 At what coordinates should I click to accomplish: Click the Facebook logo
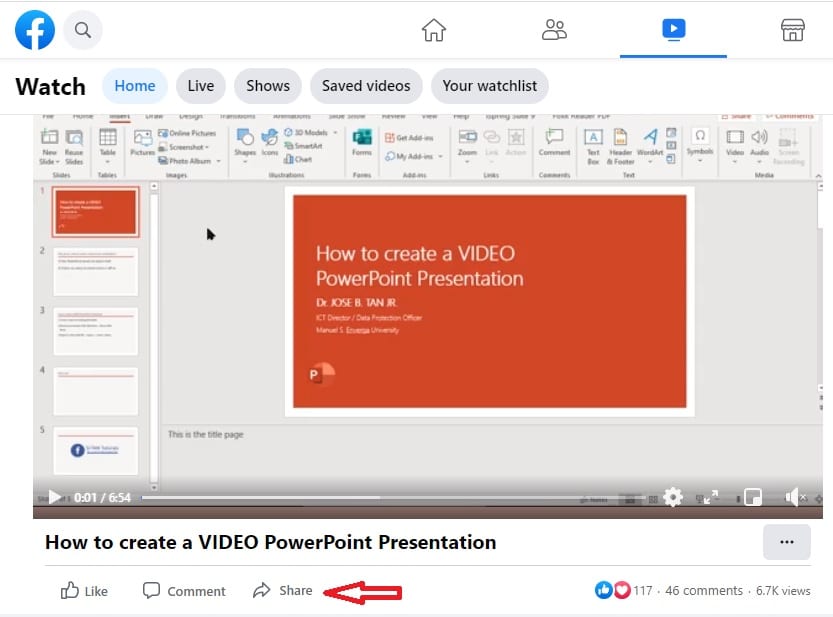(x=35, y=30)
